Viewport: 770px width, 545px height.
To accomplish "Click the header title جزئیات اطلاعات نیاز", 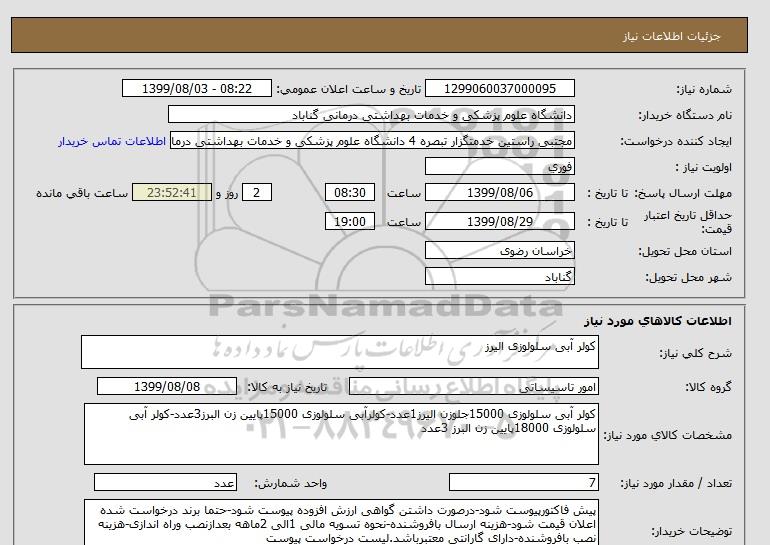I will [x=671, y=36].
